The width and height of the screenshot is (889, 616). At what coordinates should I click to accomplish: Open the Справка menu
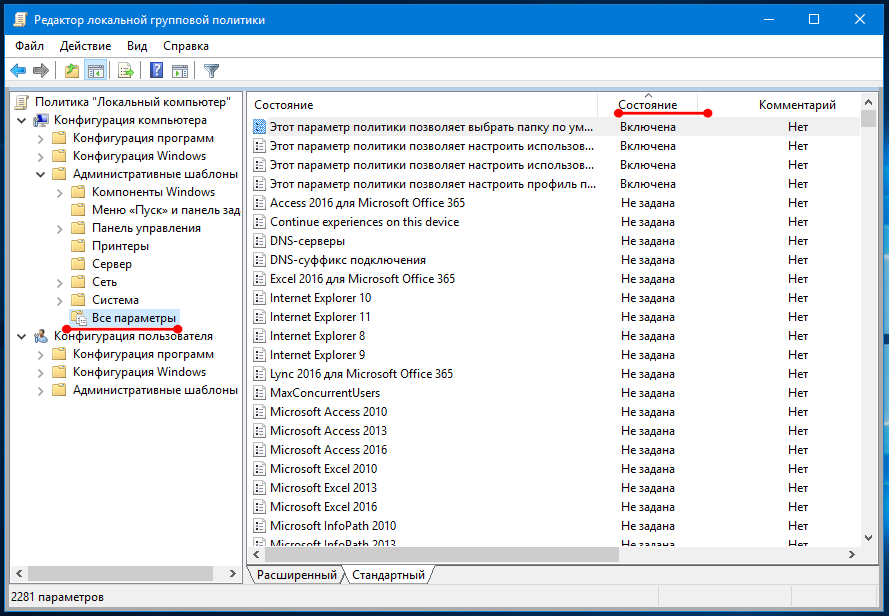[x=186, y=46]
